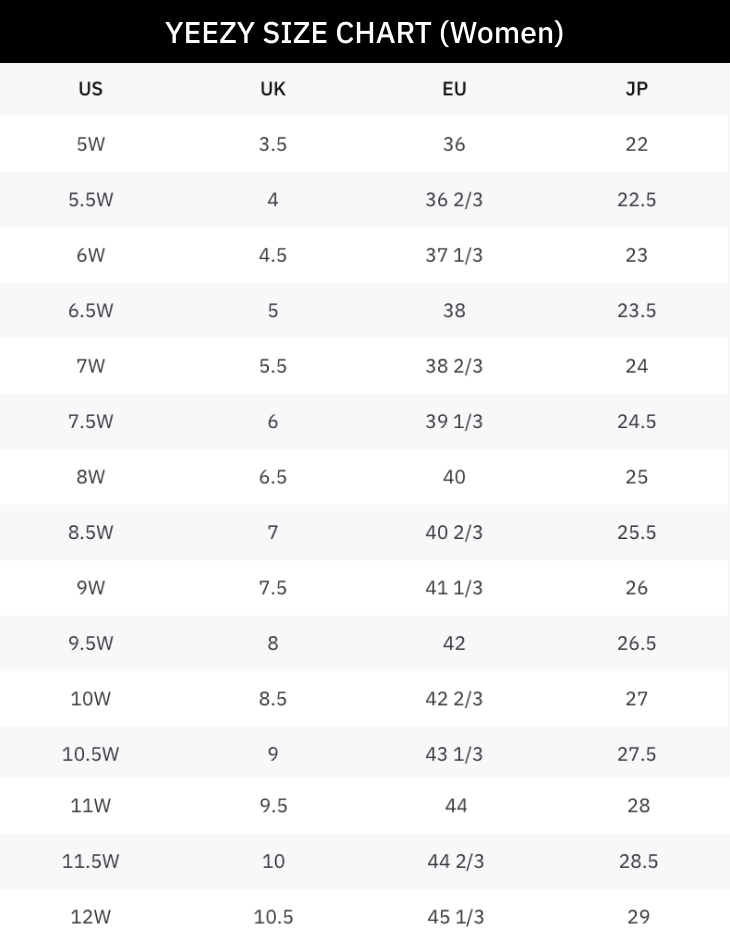The image size is (730, 936).
Task: Select the US column header
Action: point(90,89)
